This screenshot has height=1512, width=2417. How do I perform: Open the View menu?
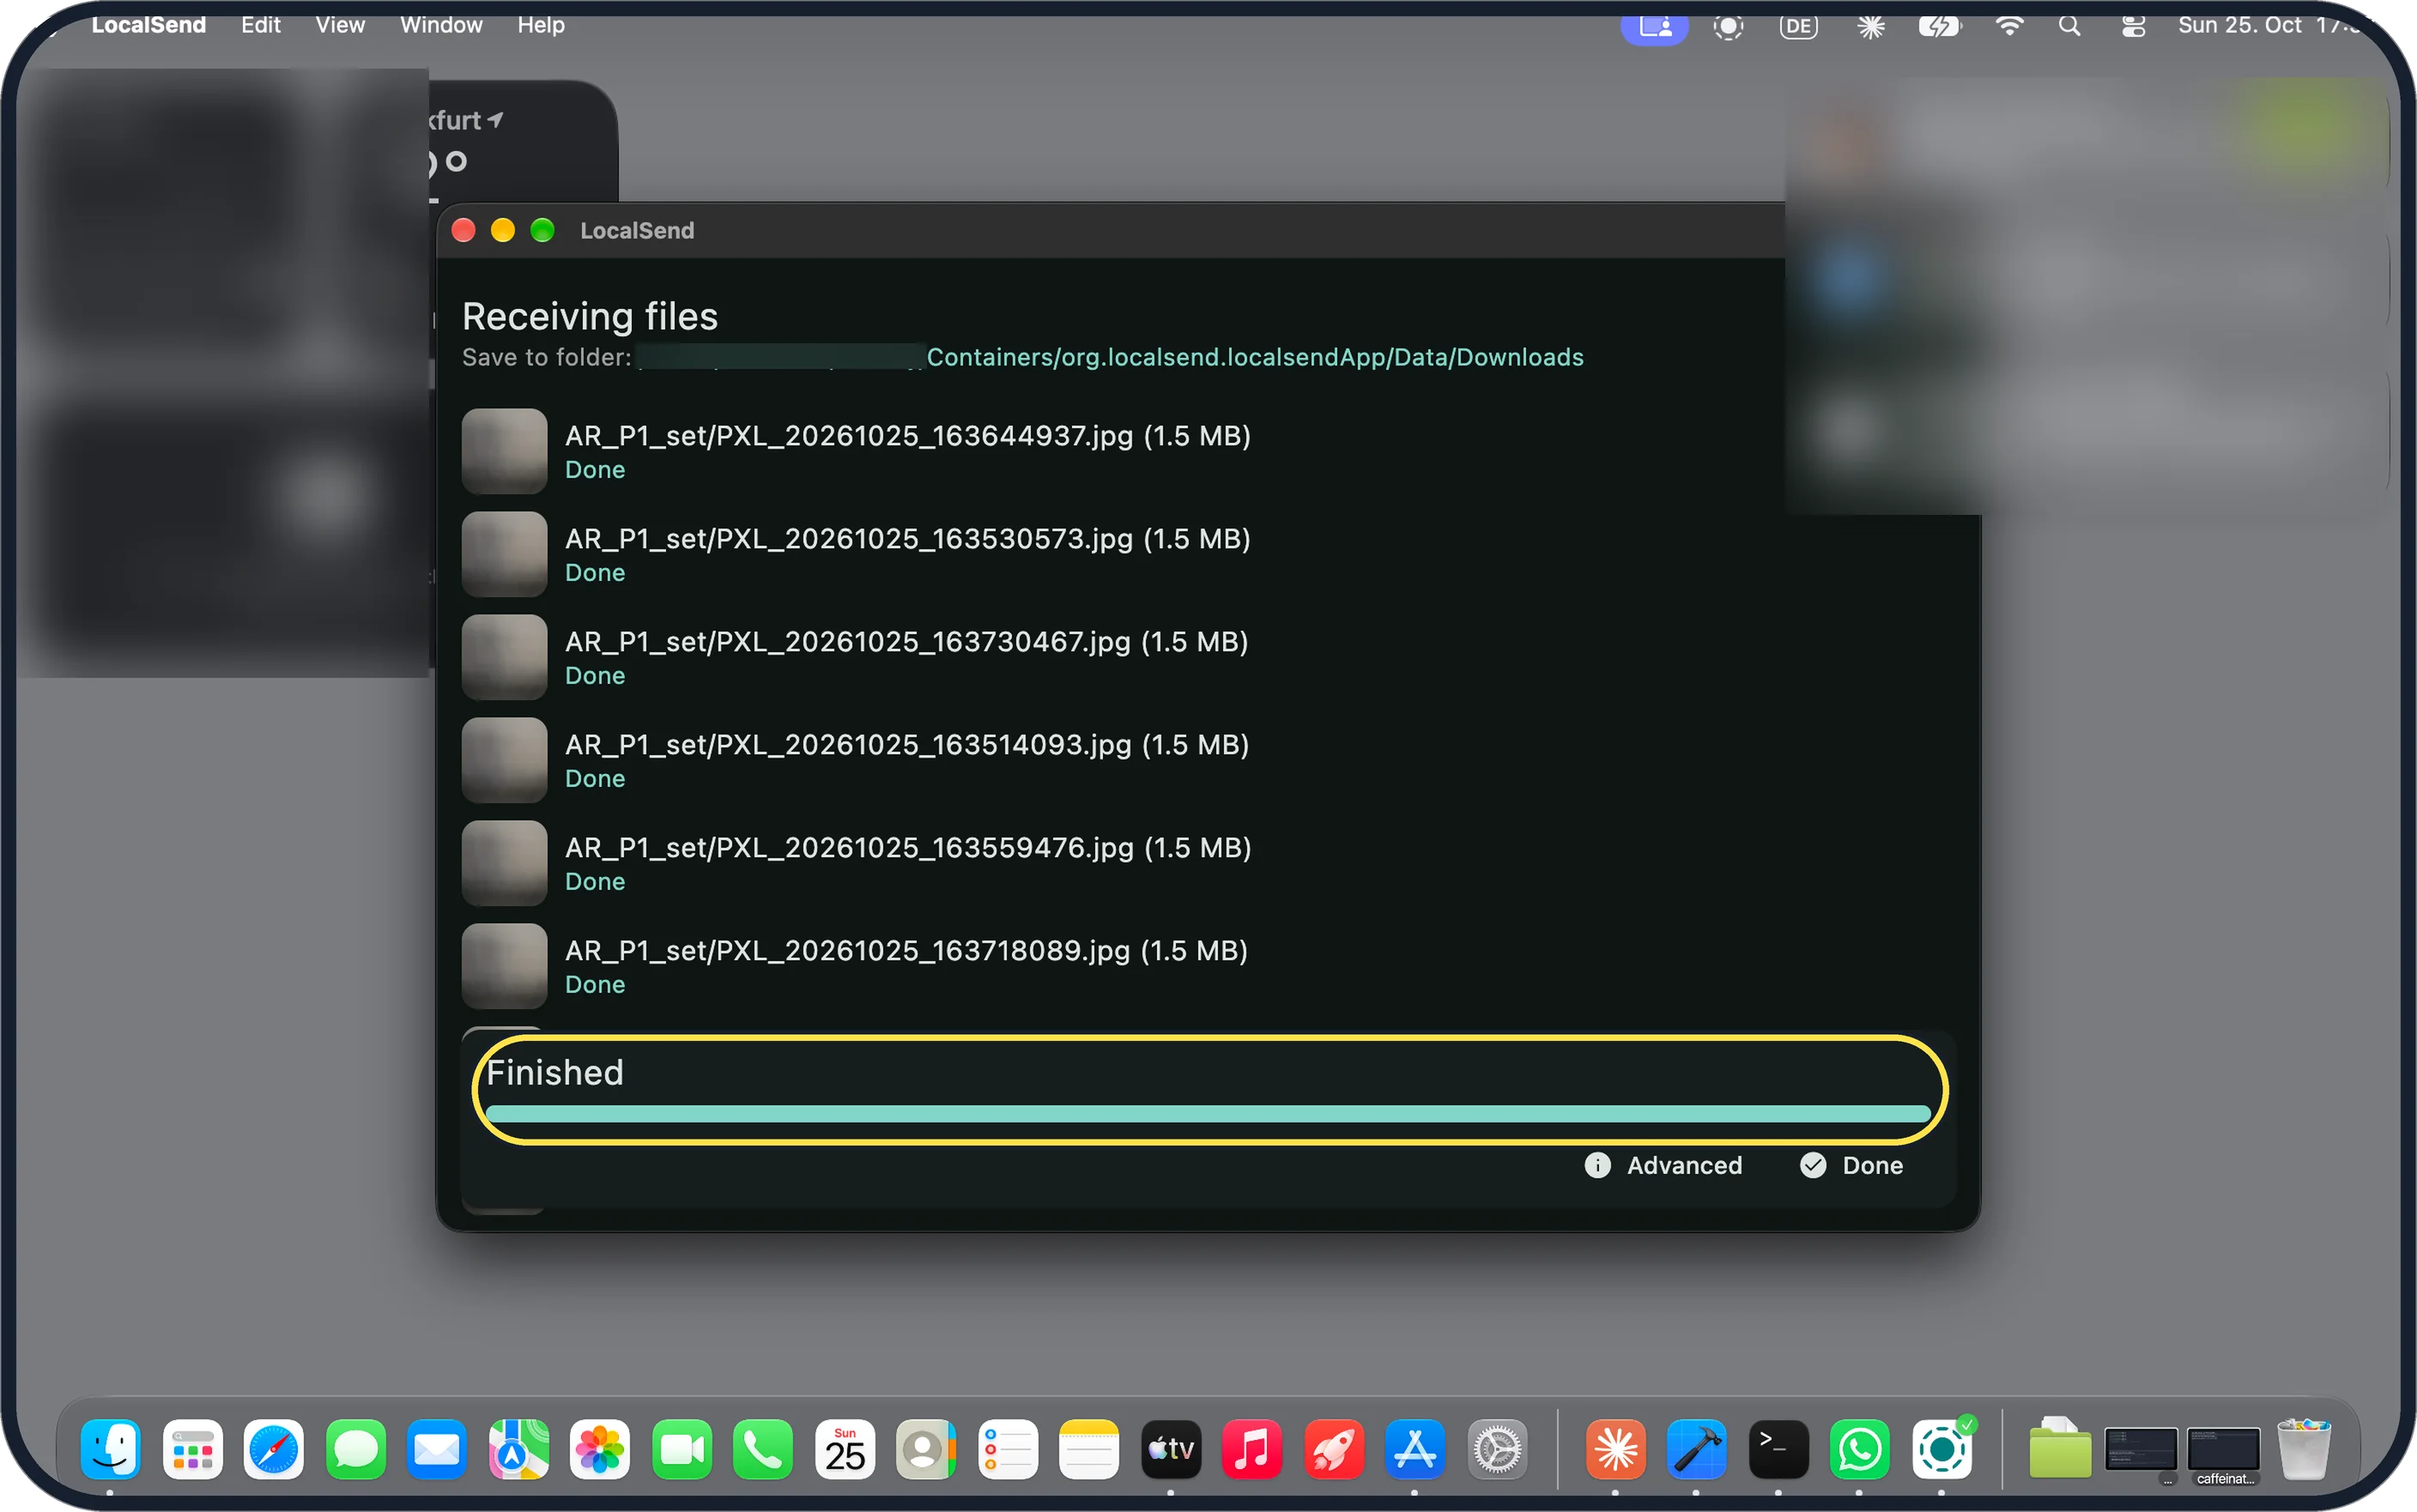pos(340,25)
